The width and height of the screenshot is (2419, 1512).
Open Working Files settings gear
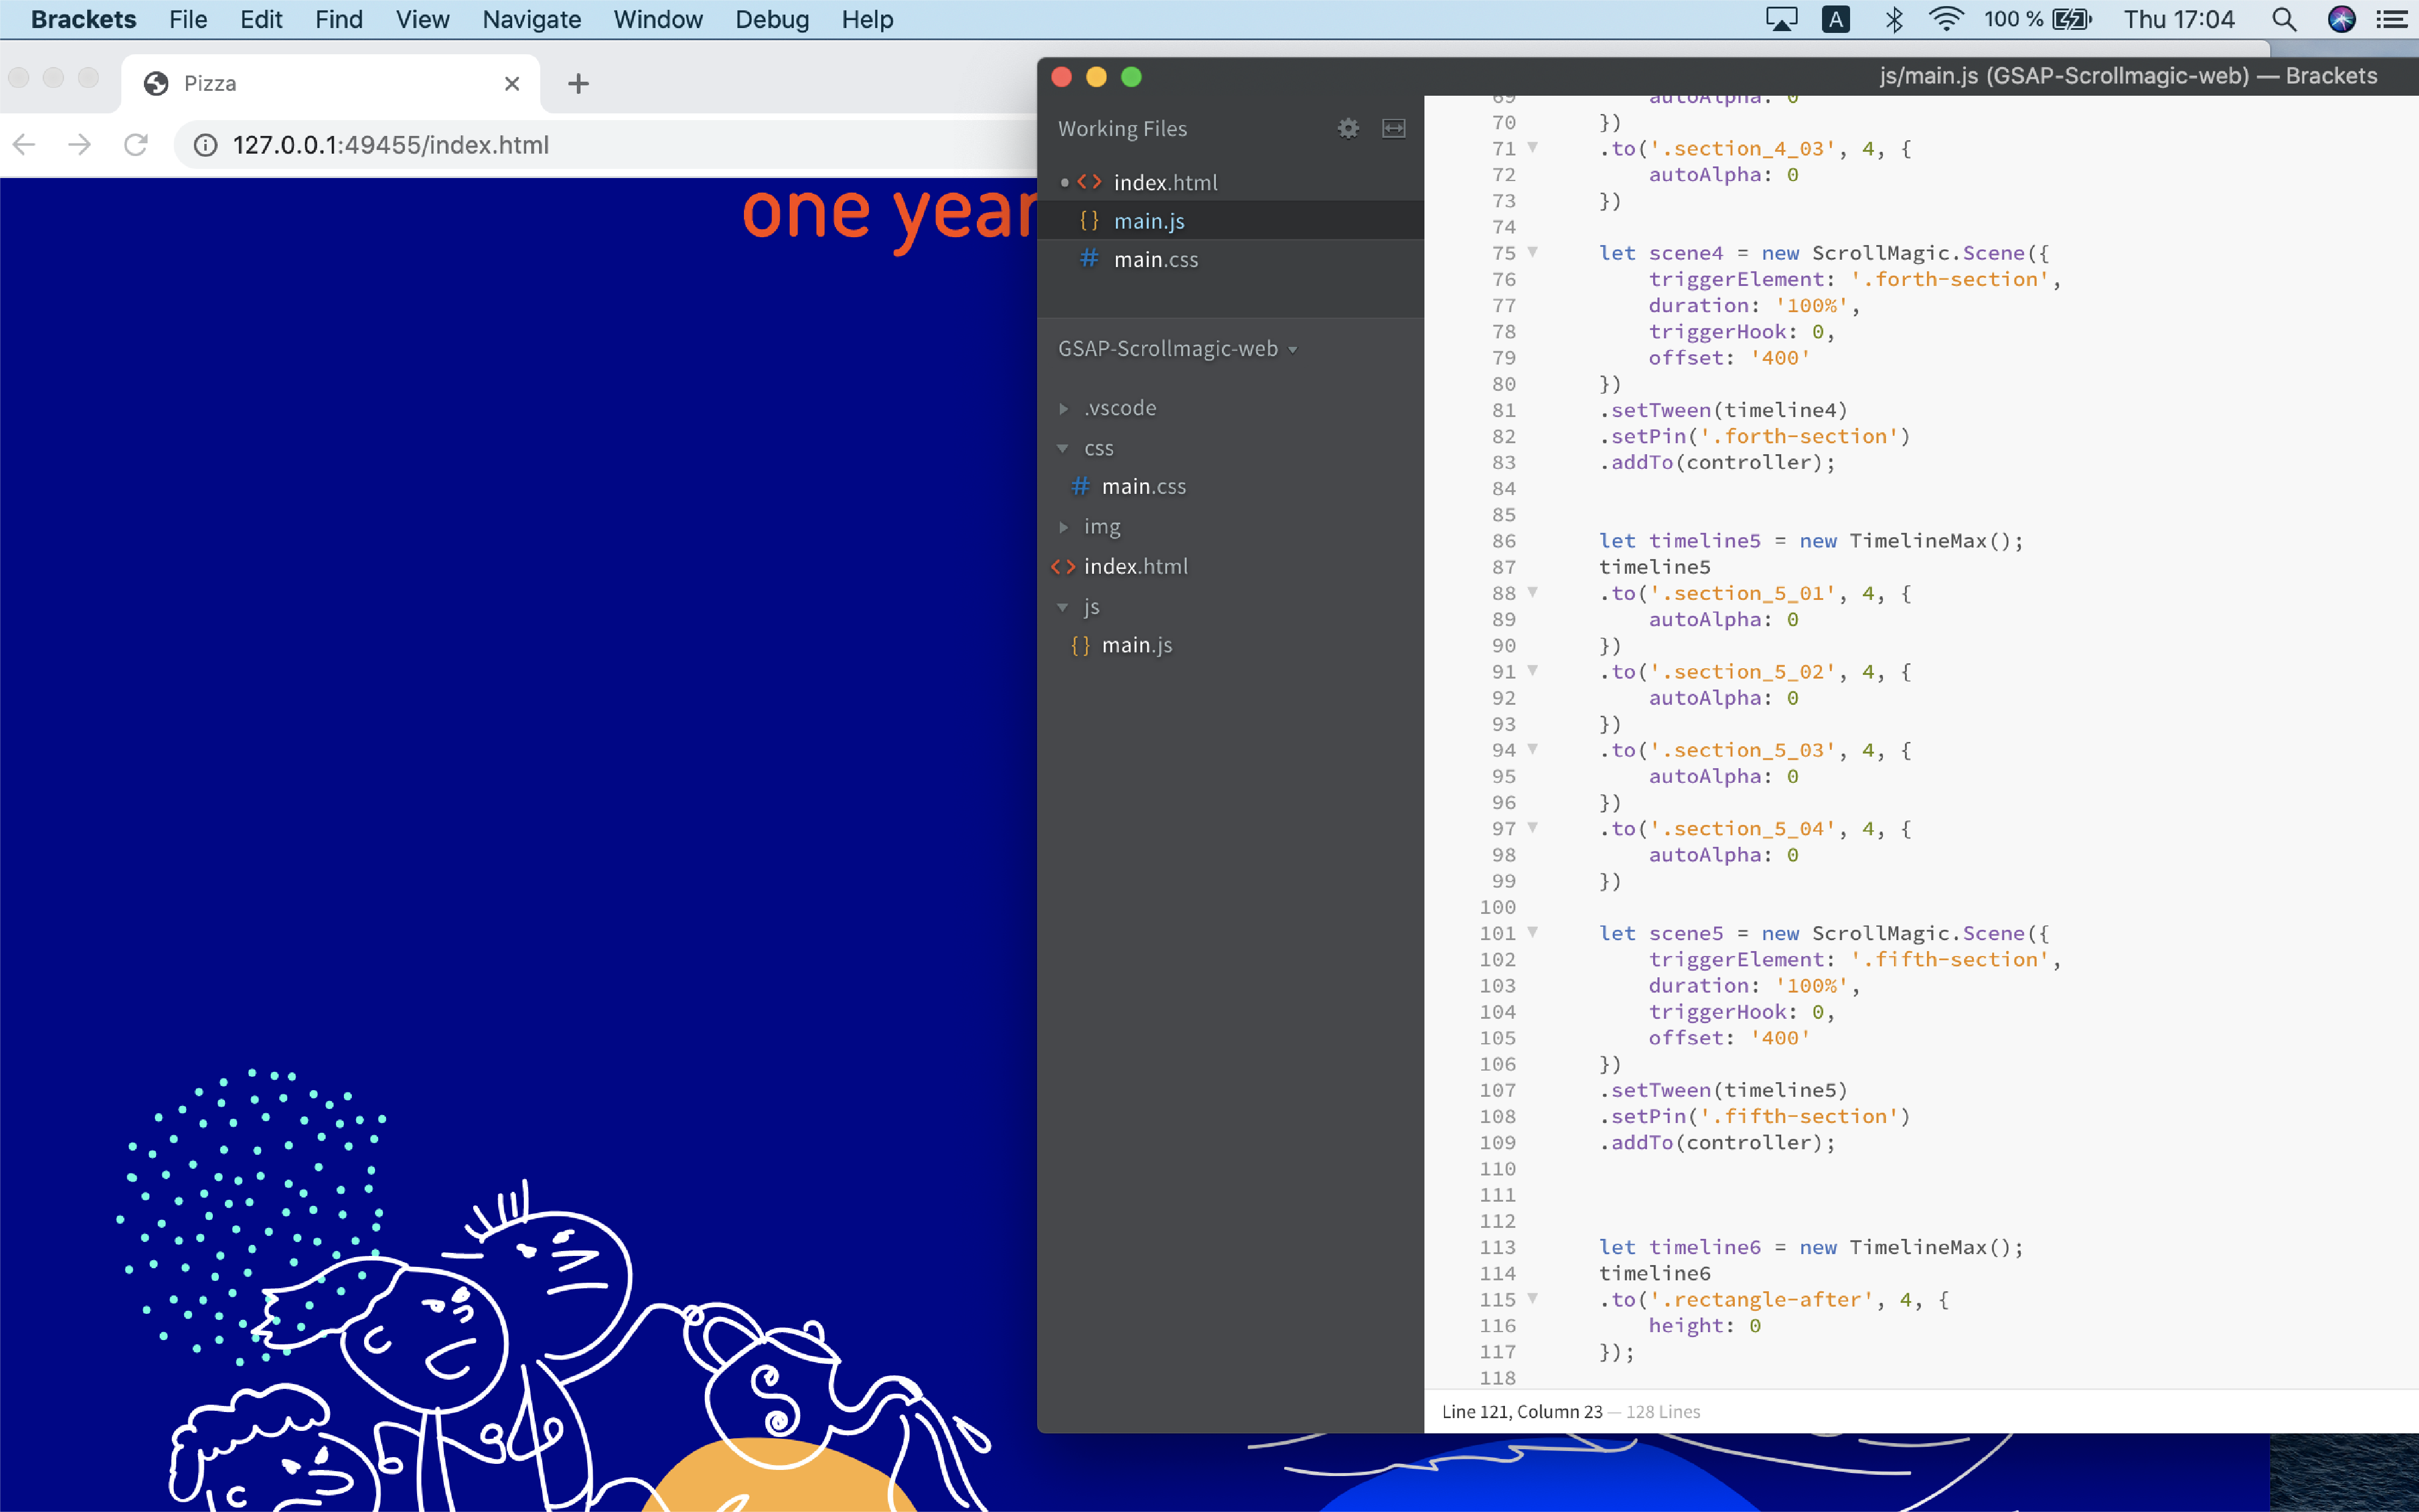[1348, 128]
